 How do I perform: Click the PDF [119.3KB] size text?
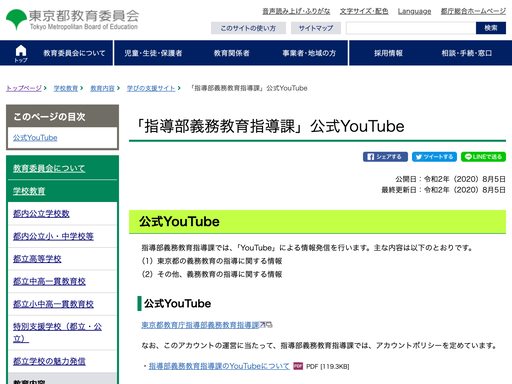coord(328,367)
